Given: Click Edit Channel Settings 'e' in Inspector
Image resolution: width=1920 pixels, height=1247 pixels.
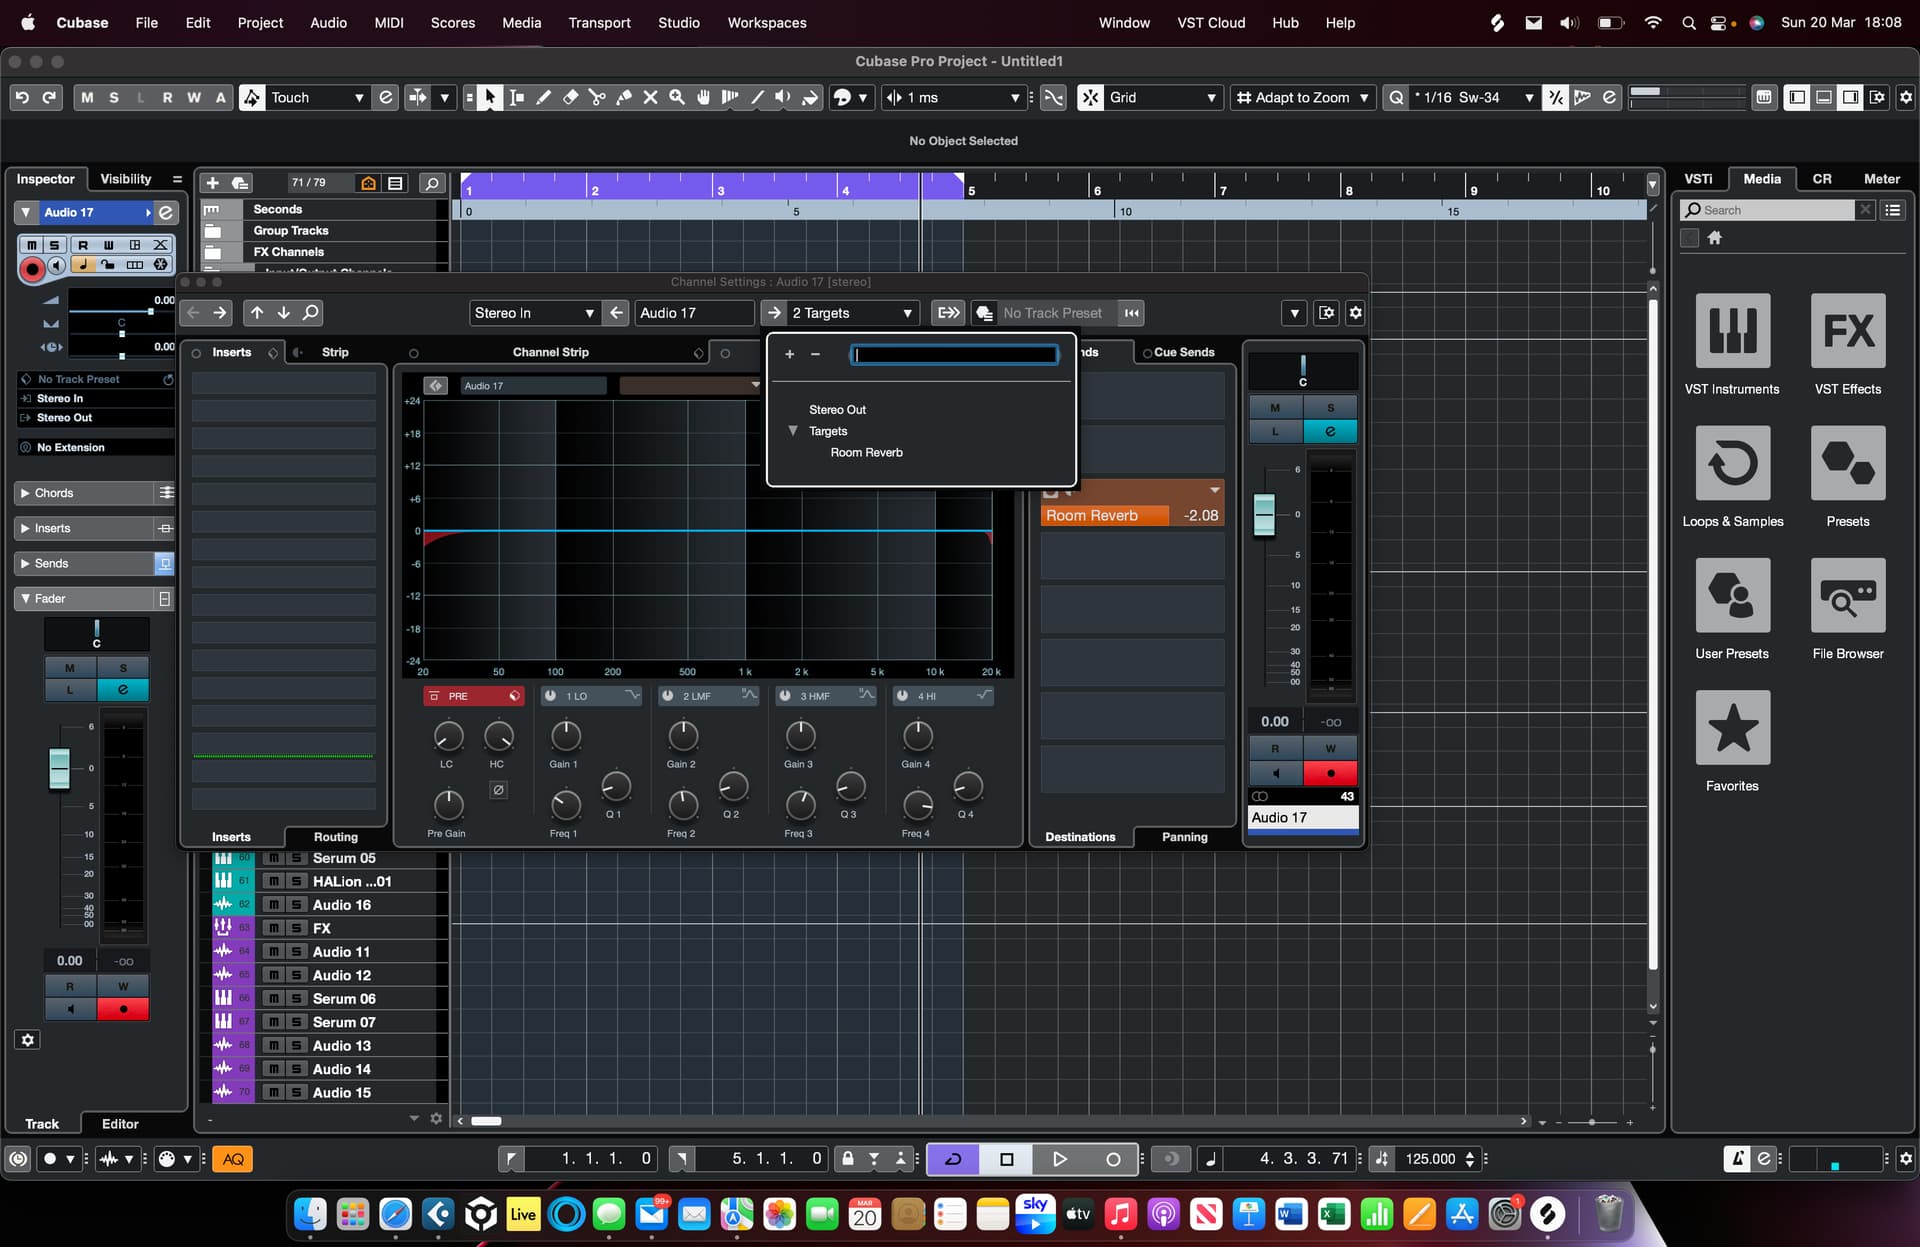Looking at the screenshot, I should [166, 212].
